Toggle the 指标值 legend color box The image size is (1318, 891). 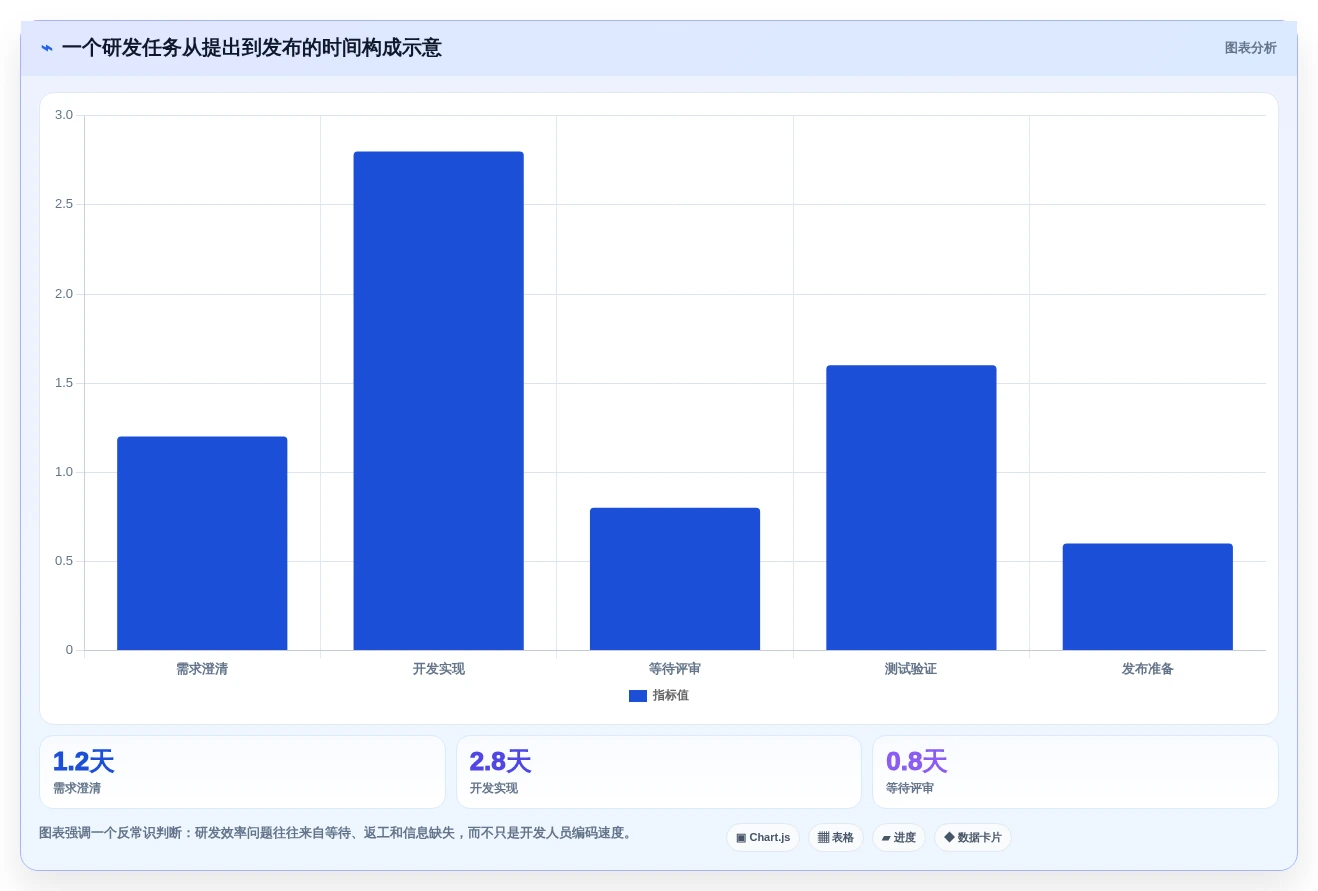coord(637,696)
